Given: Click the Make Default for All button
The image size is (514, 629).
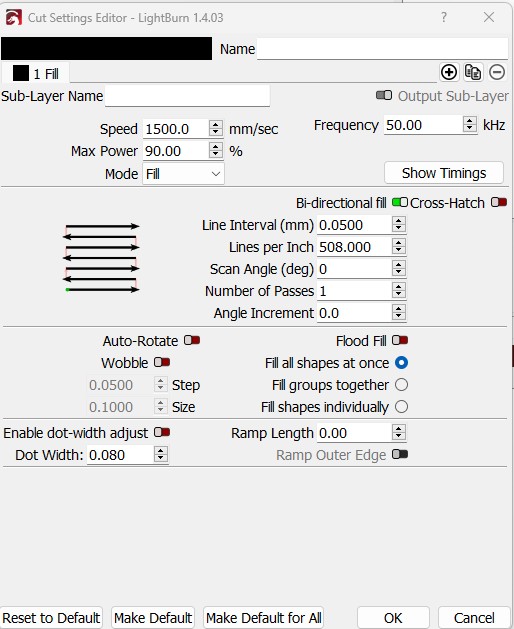Looking at the screenshot, I should coord(264,618).
